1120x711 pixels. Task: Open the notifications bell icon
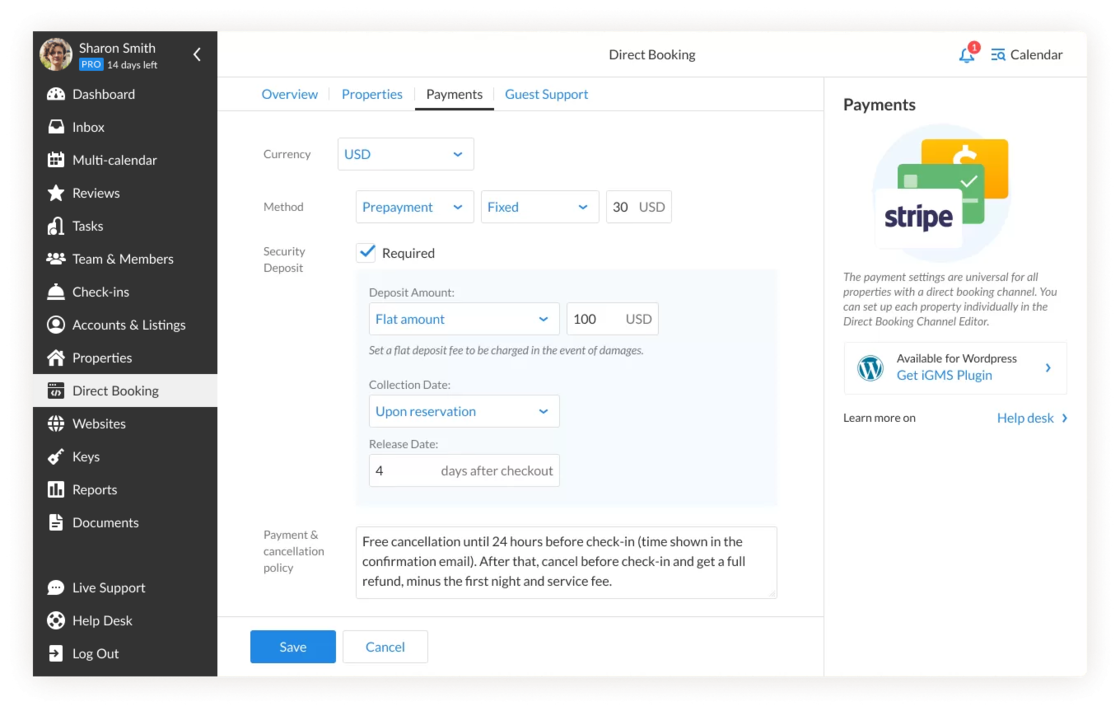click(966, 56)
